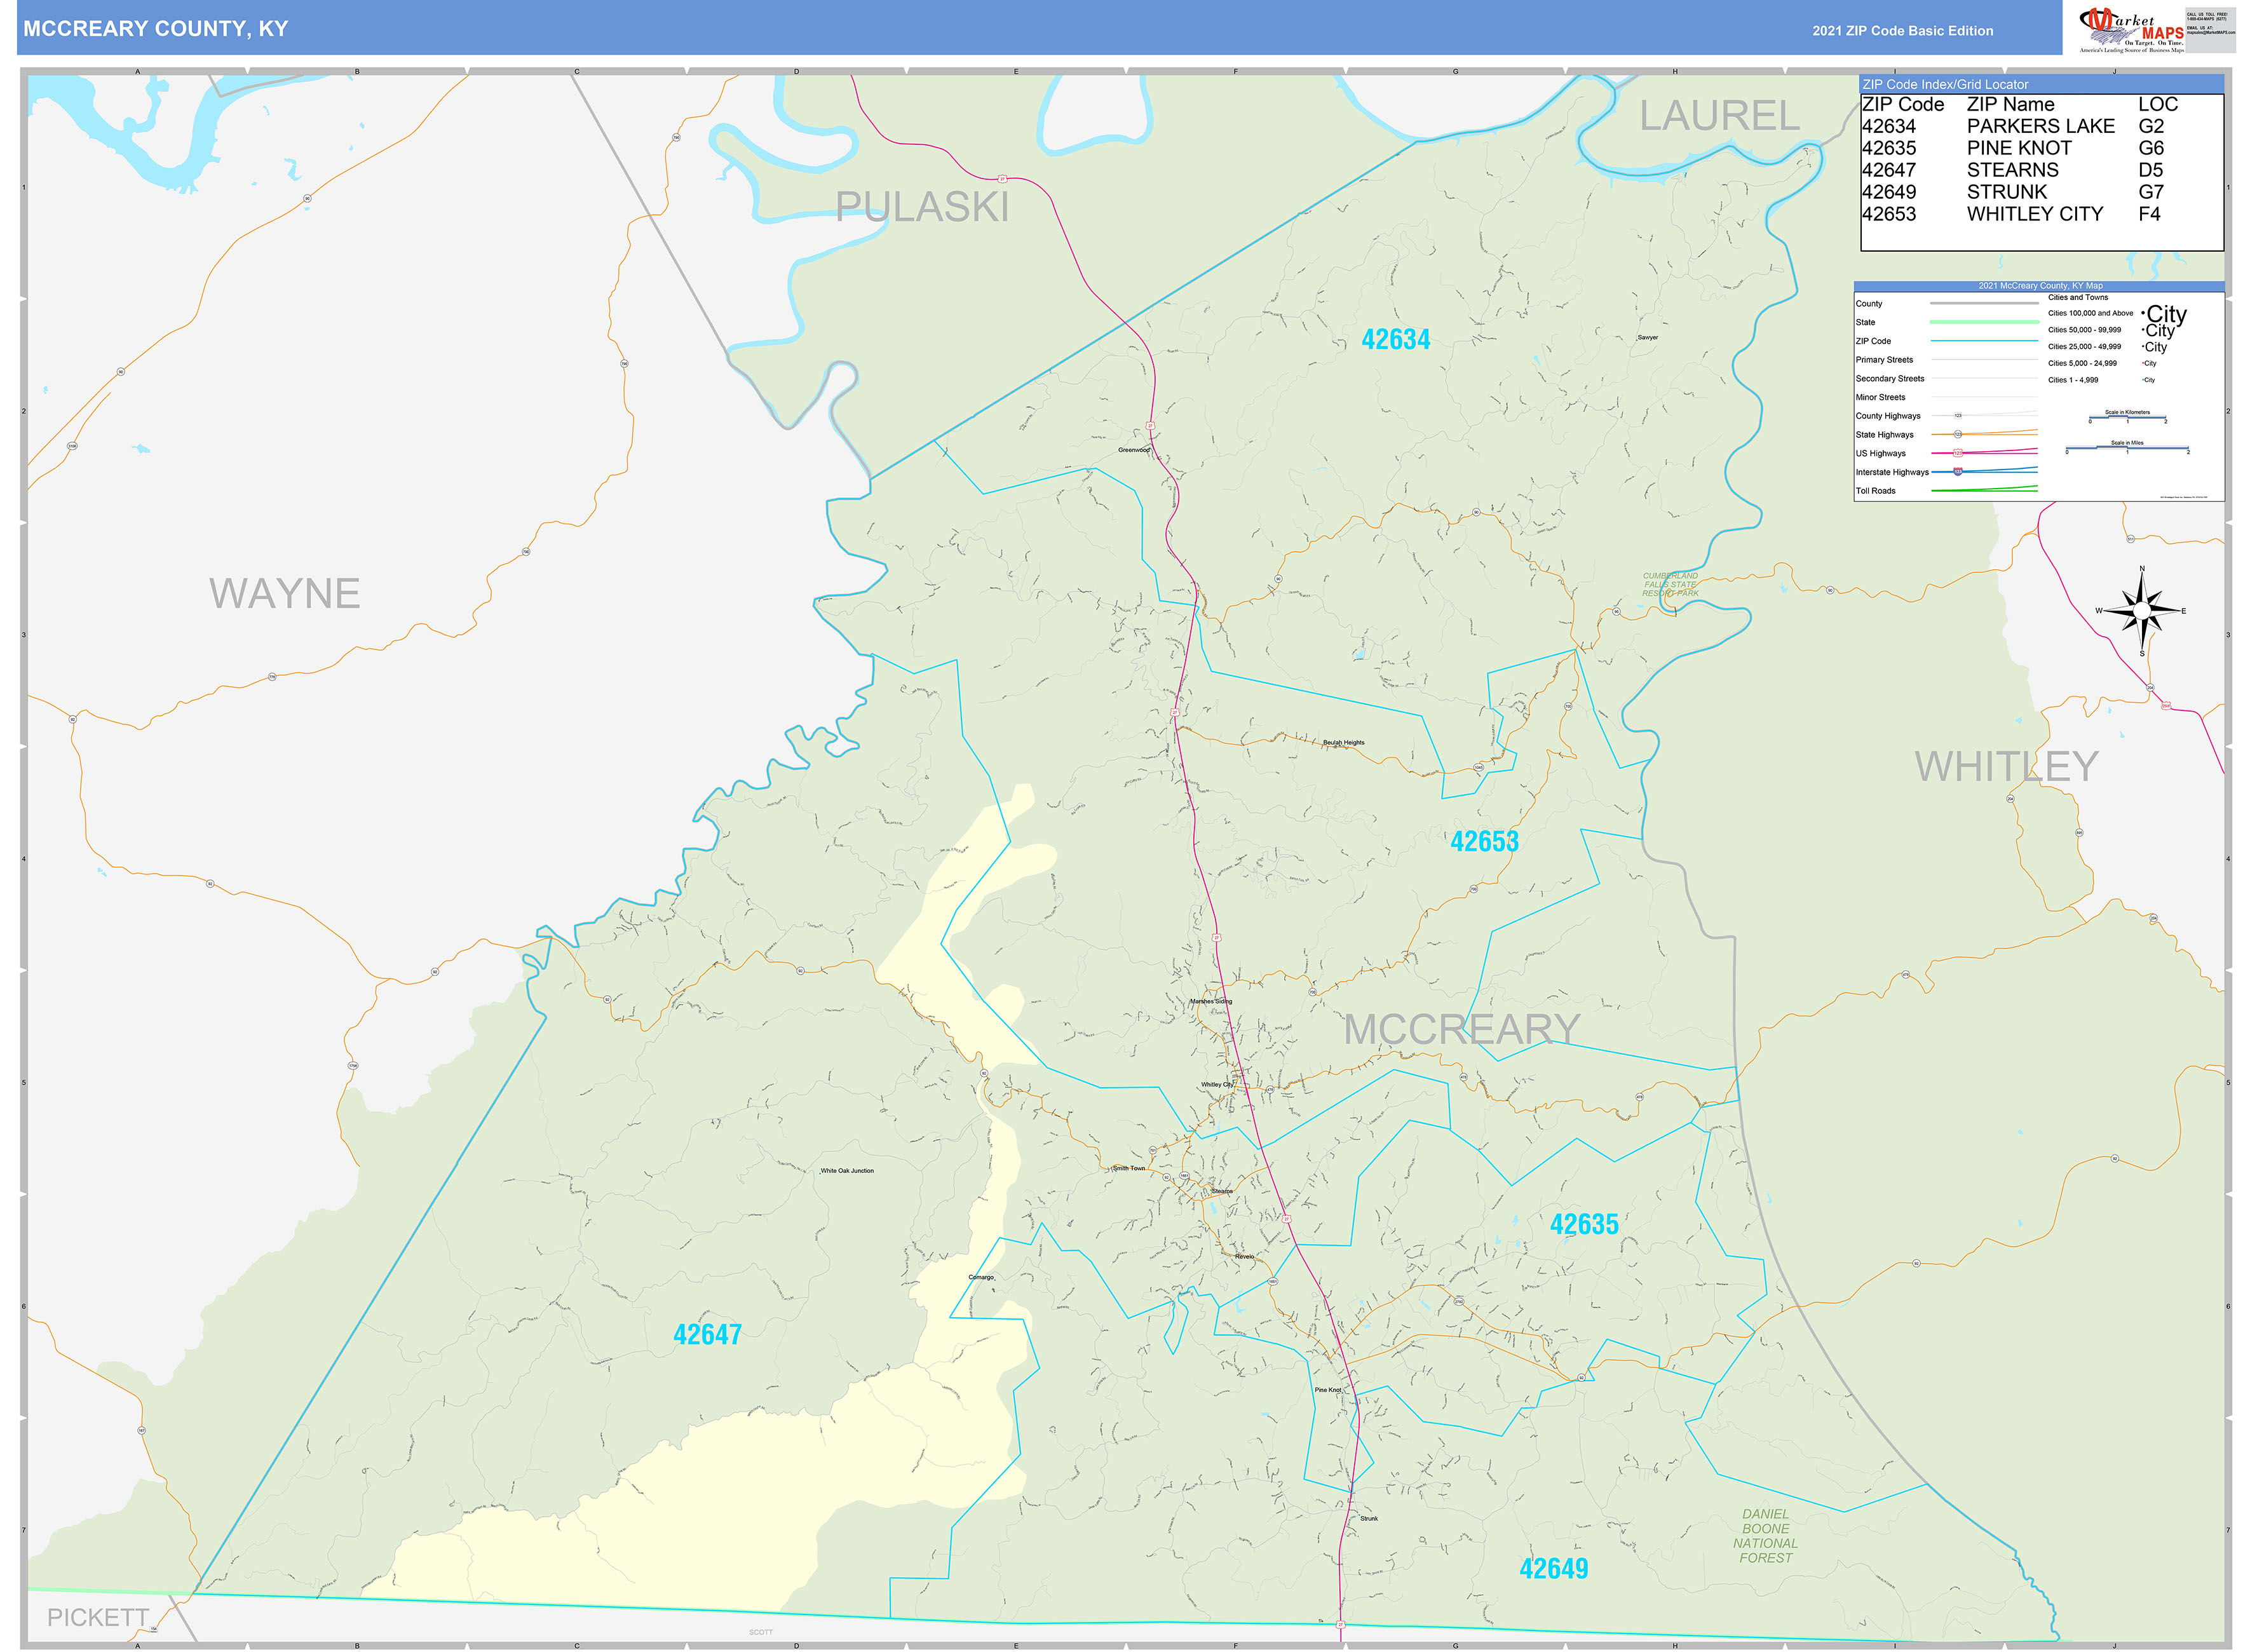Select the cyan ZIP Code line swatch in legend

coord(1985,341)
